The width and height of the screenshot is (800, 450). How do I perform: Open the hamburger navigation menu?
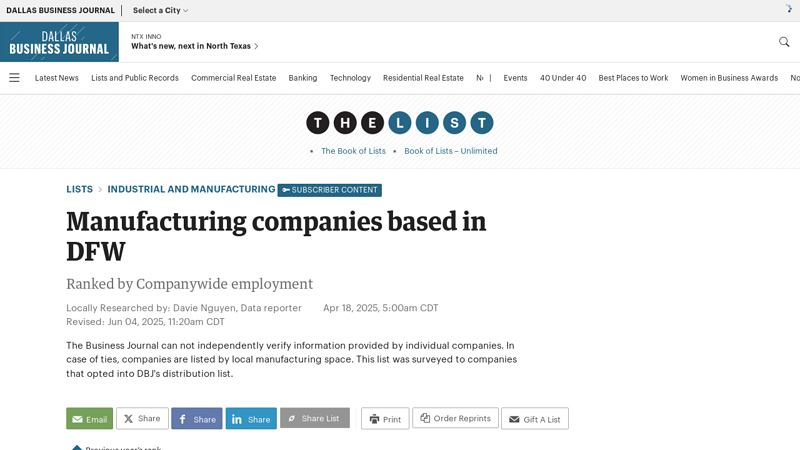(14, 78)
